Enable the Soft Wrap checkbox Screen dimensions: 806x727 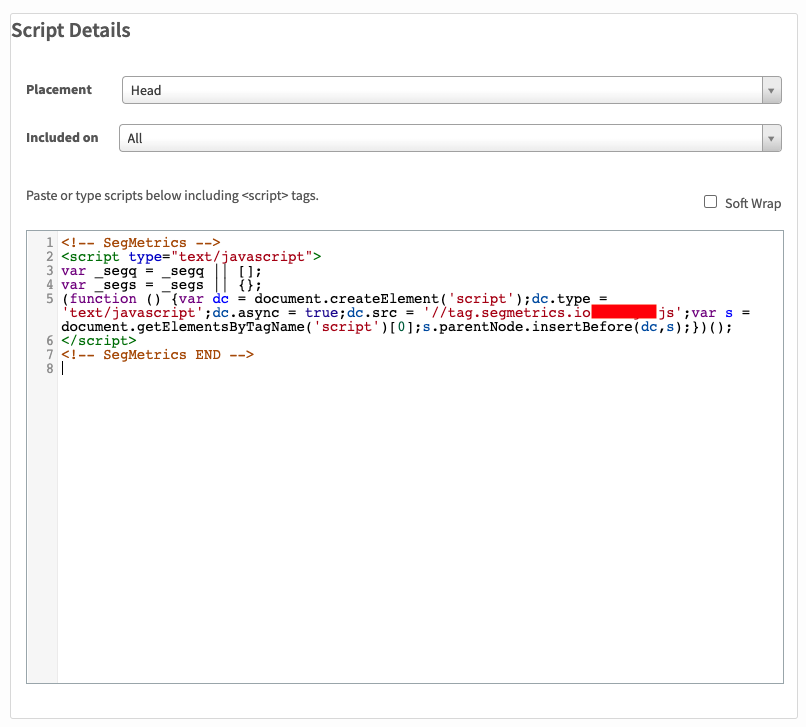710,202
